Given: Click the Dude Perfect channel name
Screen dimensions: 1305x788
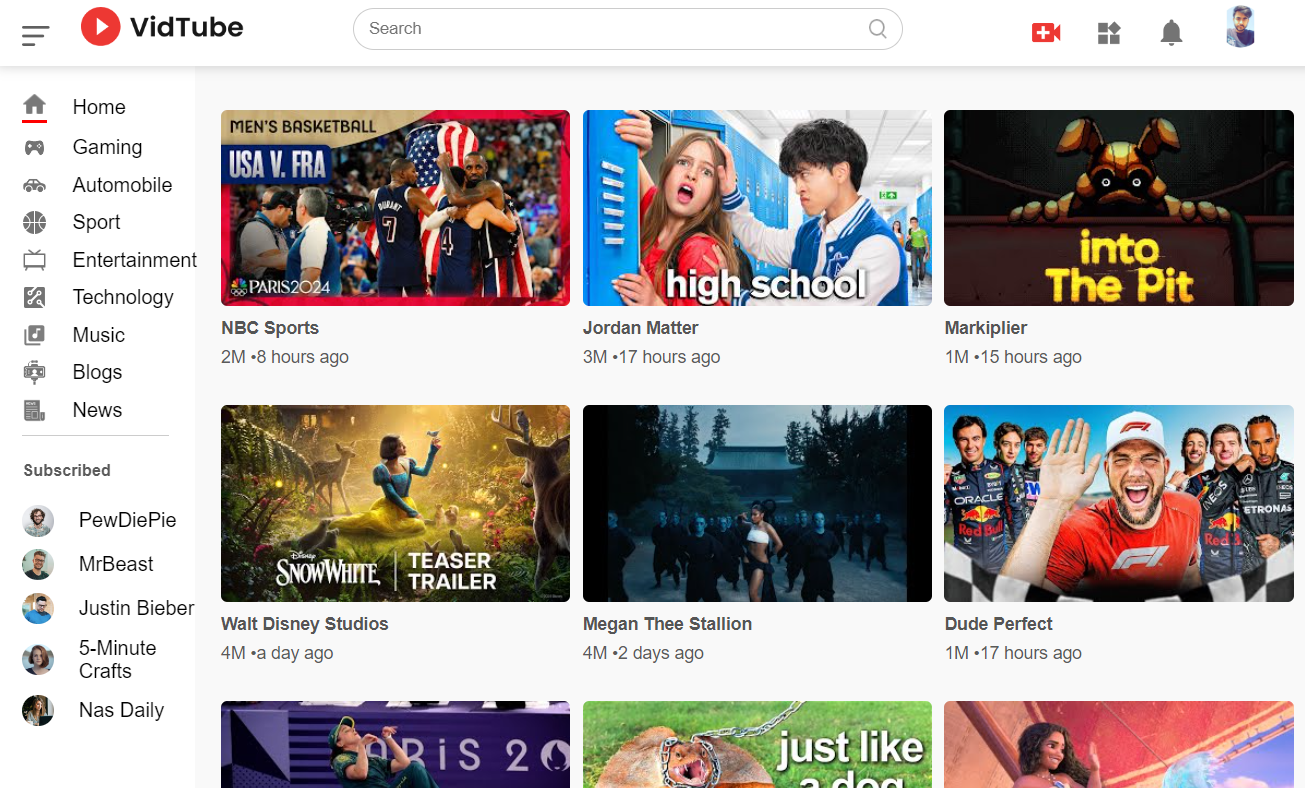Looking at the screenshot, I should (x=998, y=624).
